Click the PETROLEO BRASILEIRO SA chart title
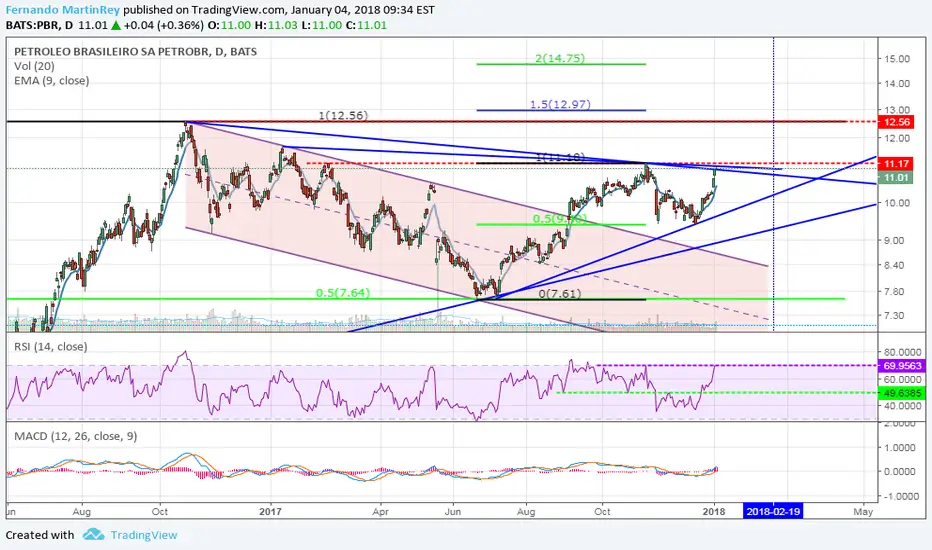Viewport: 932px width, 550px height. pyautogui.click(x=136, y=52)
